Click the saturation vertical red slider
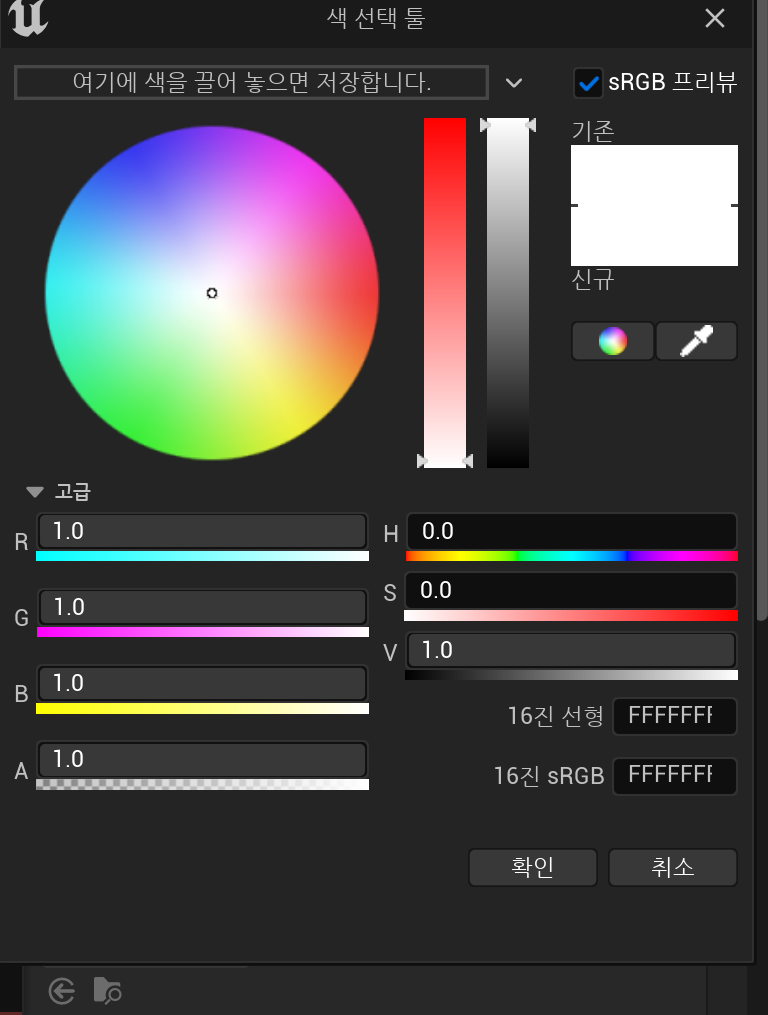 pyautogui.click(x=445, y=293)
